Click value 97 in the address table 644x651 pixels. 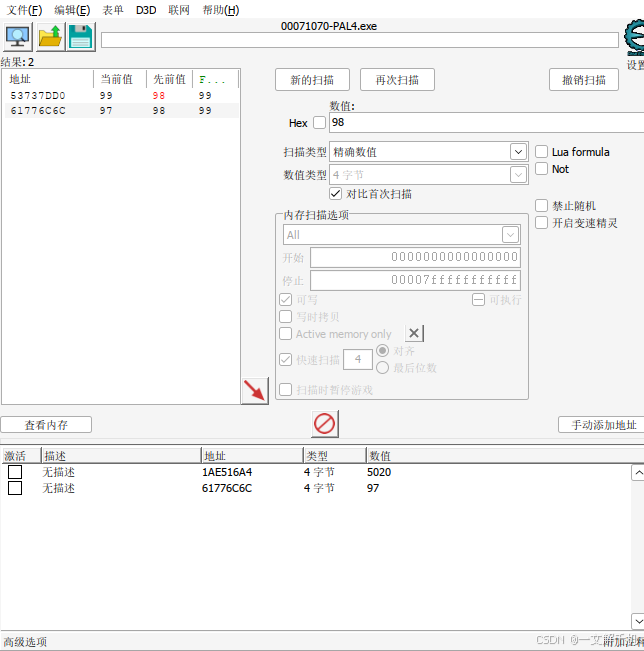pos(373,488)
